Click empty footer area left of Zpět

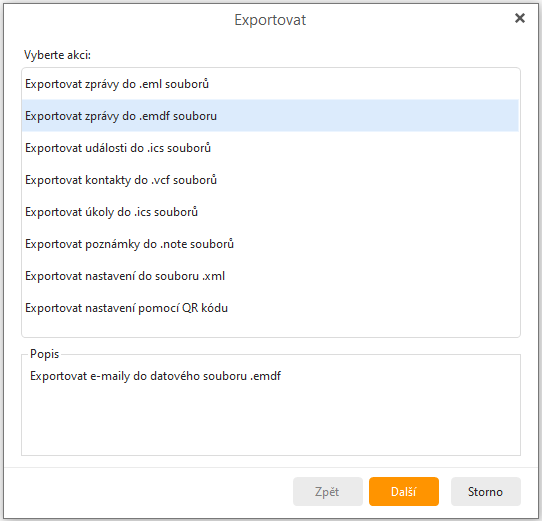click(149, 492)
